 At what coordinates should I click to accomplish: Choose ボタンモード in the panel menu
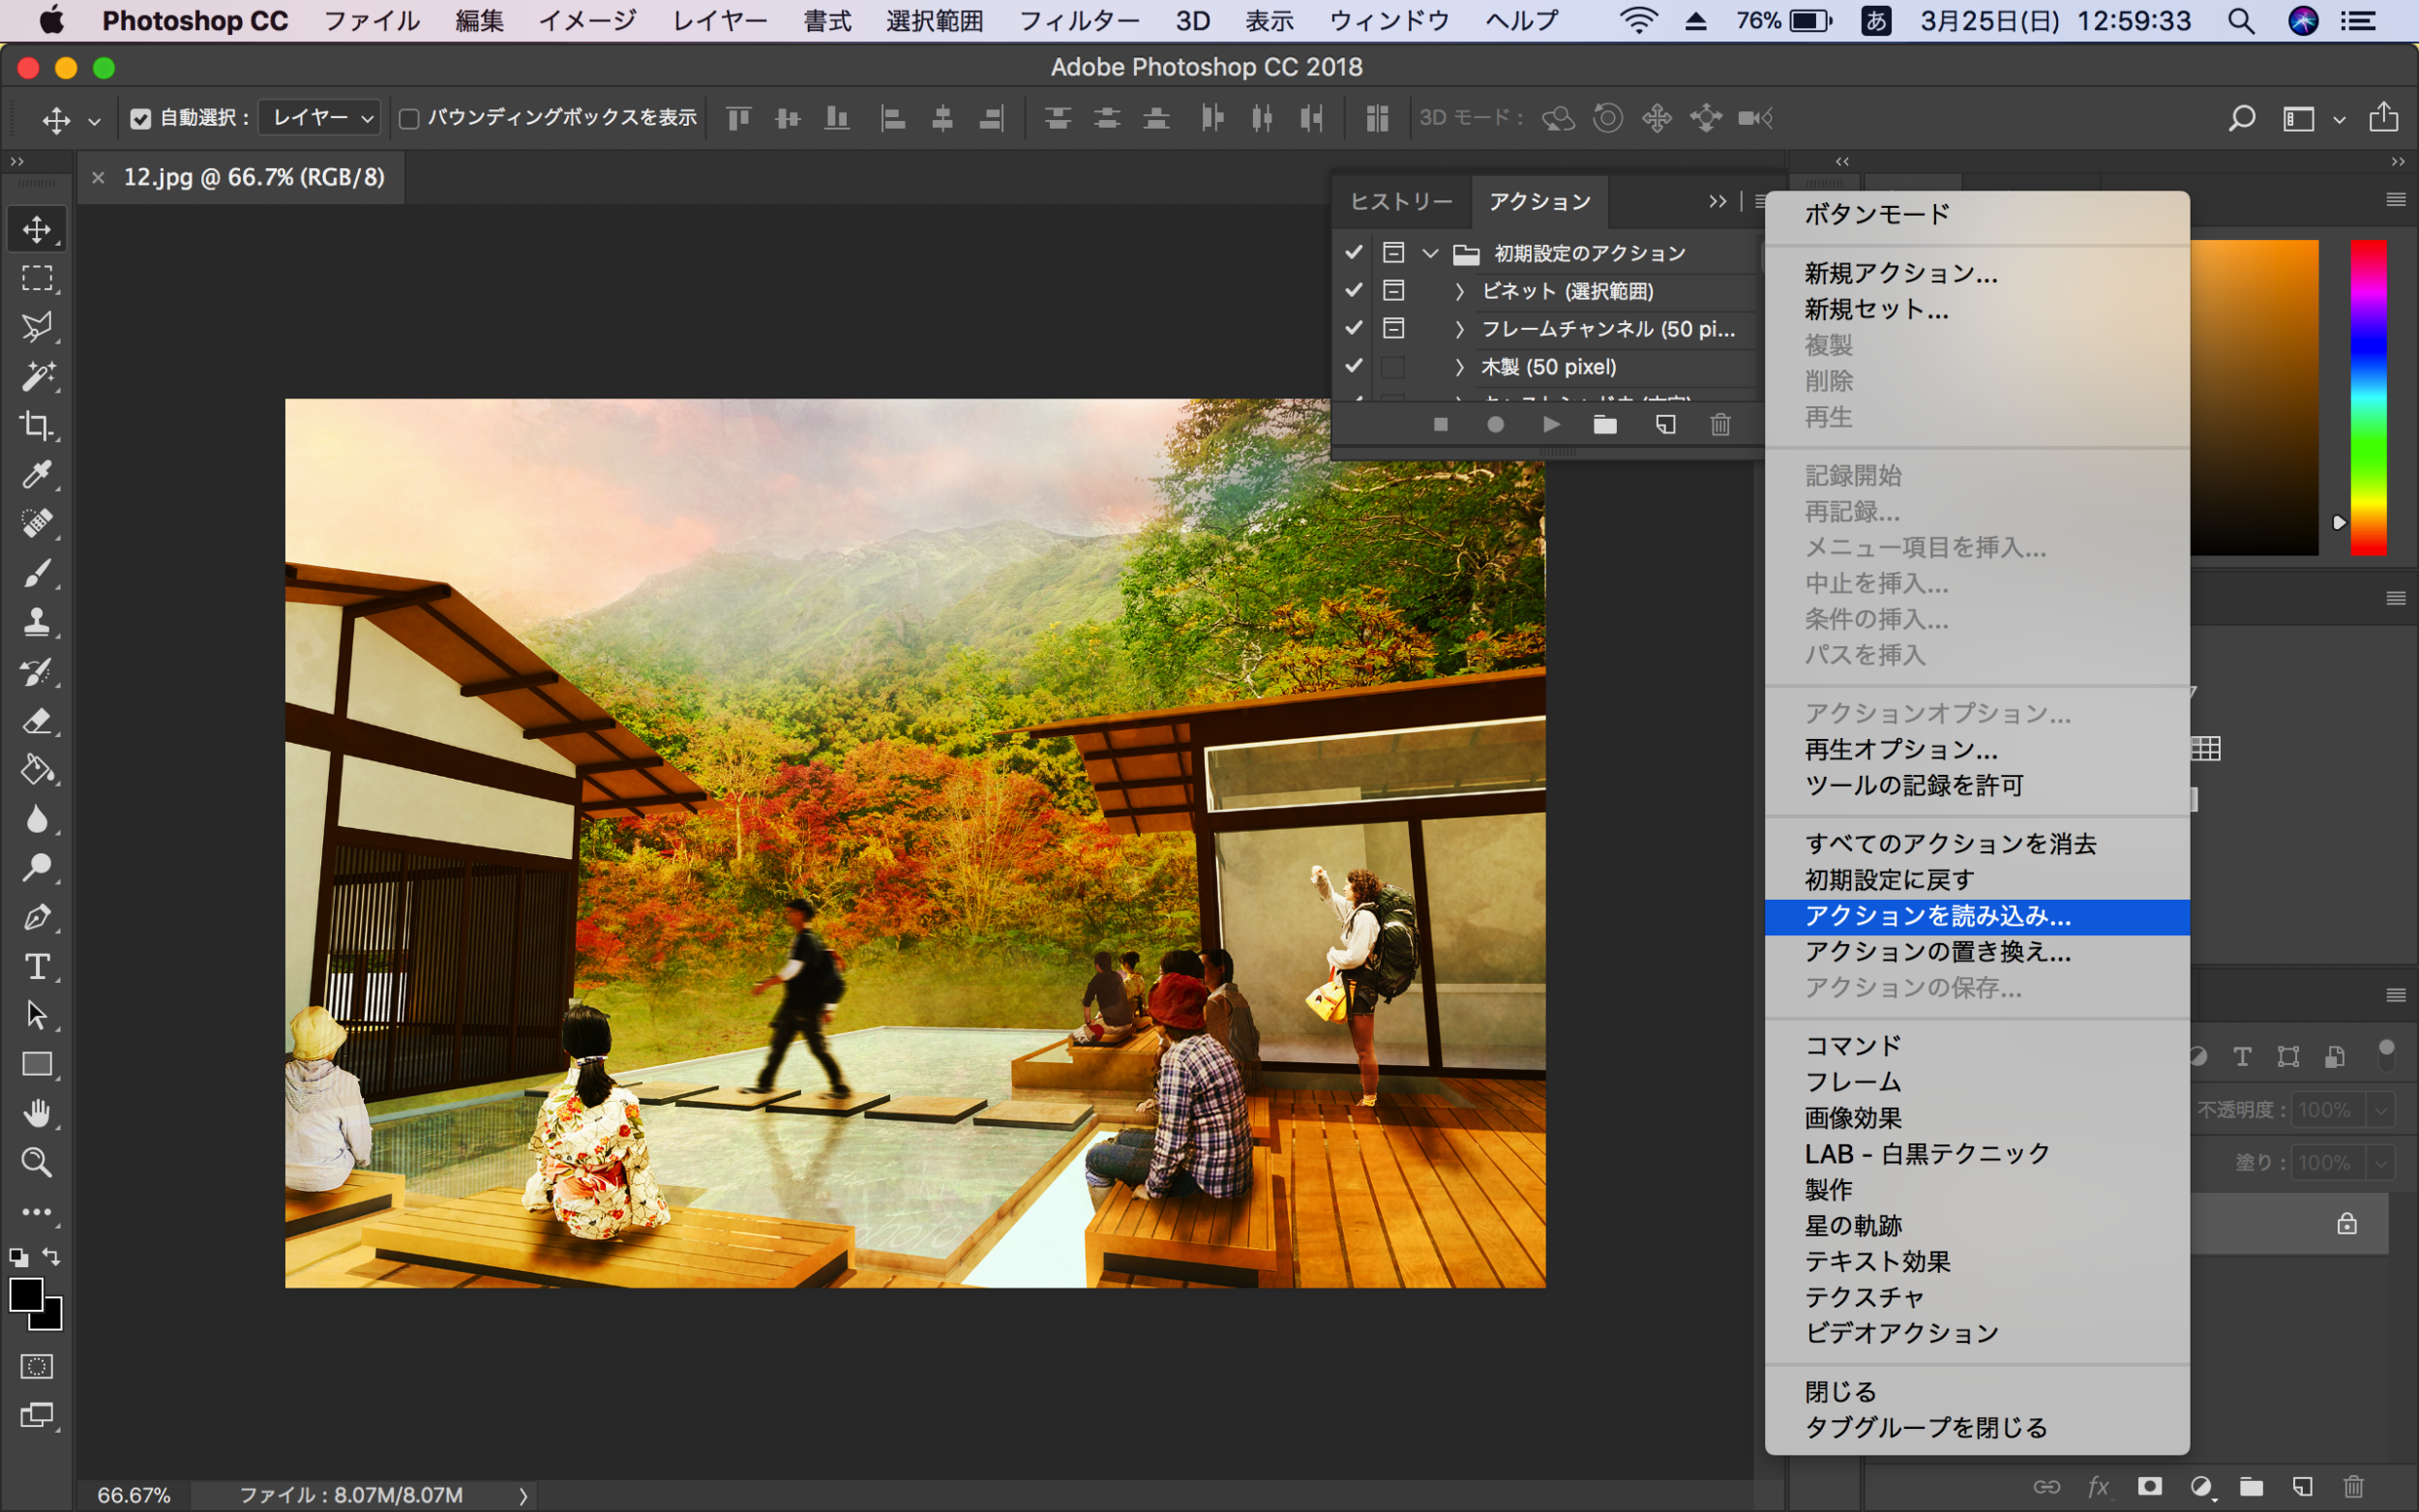[1977, 214]
